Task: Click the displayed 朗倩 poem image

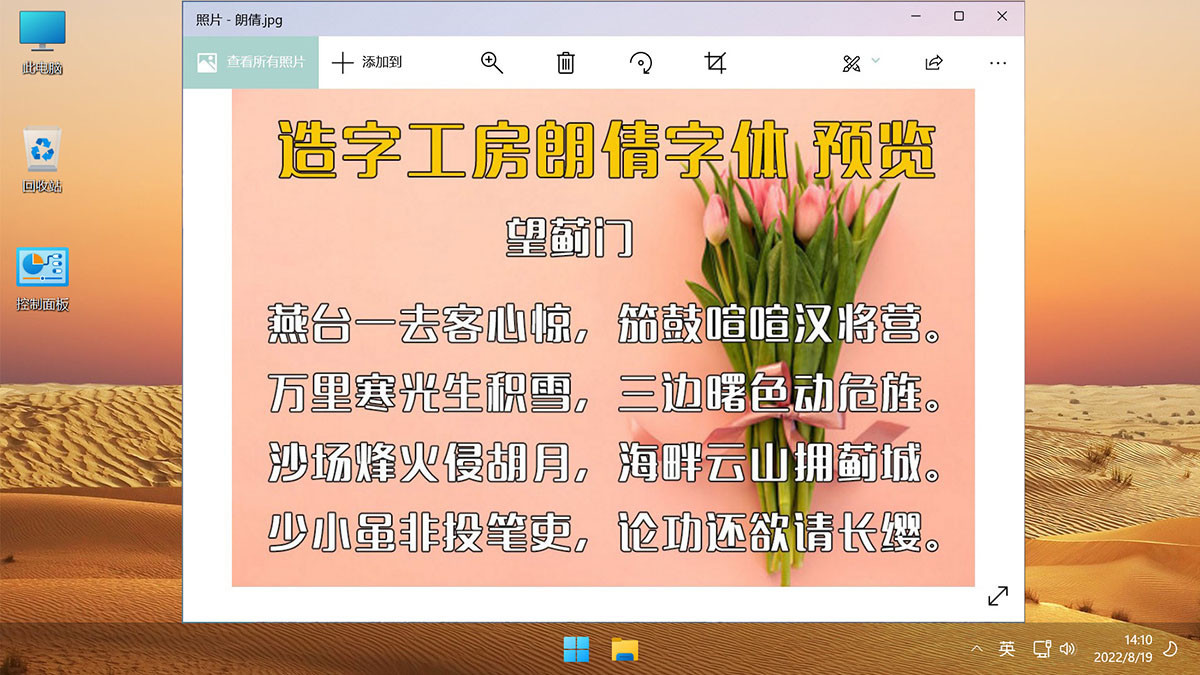Action: [x=603, y=337]
